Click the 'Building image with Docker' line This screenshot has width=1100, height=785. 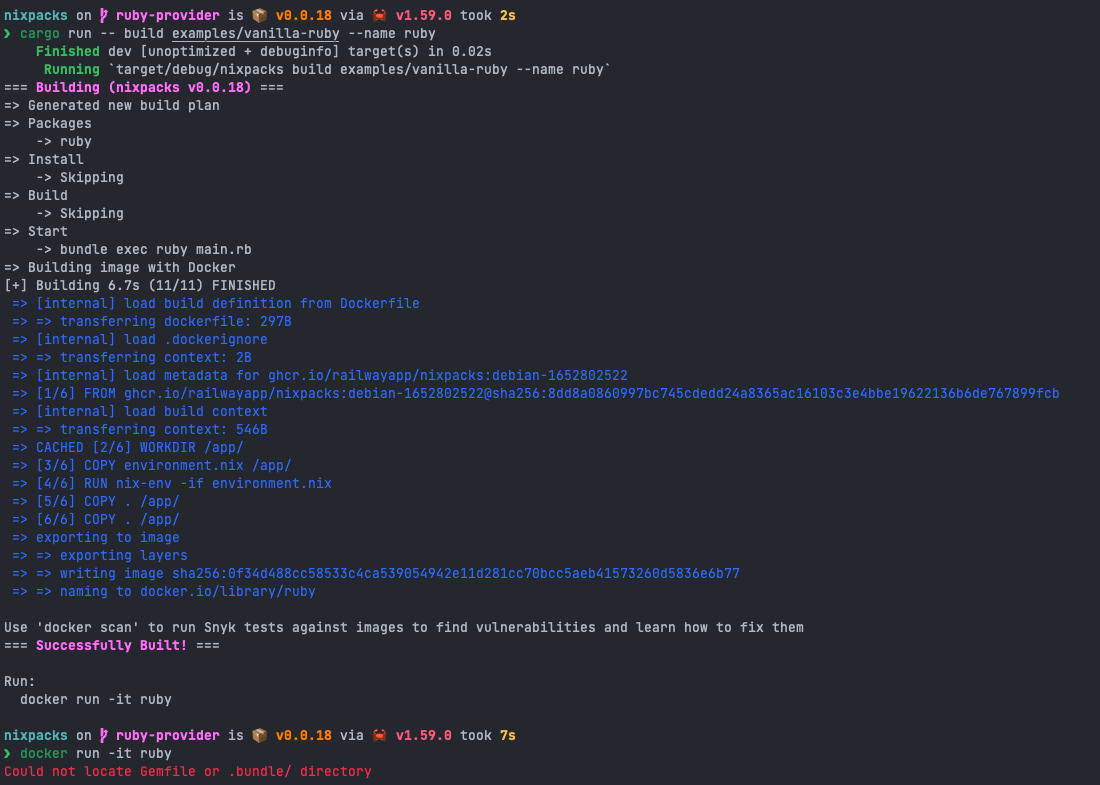[x=120, y=267]
